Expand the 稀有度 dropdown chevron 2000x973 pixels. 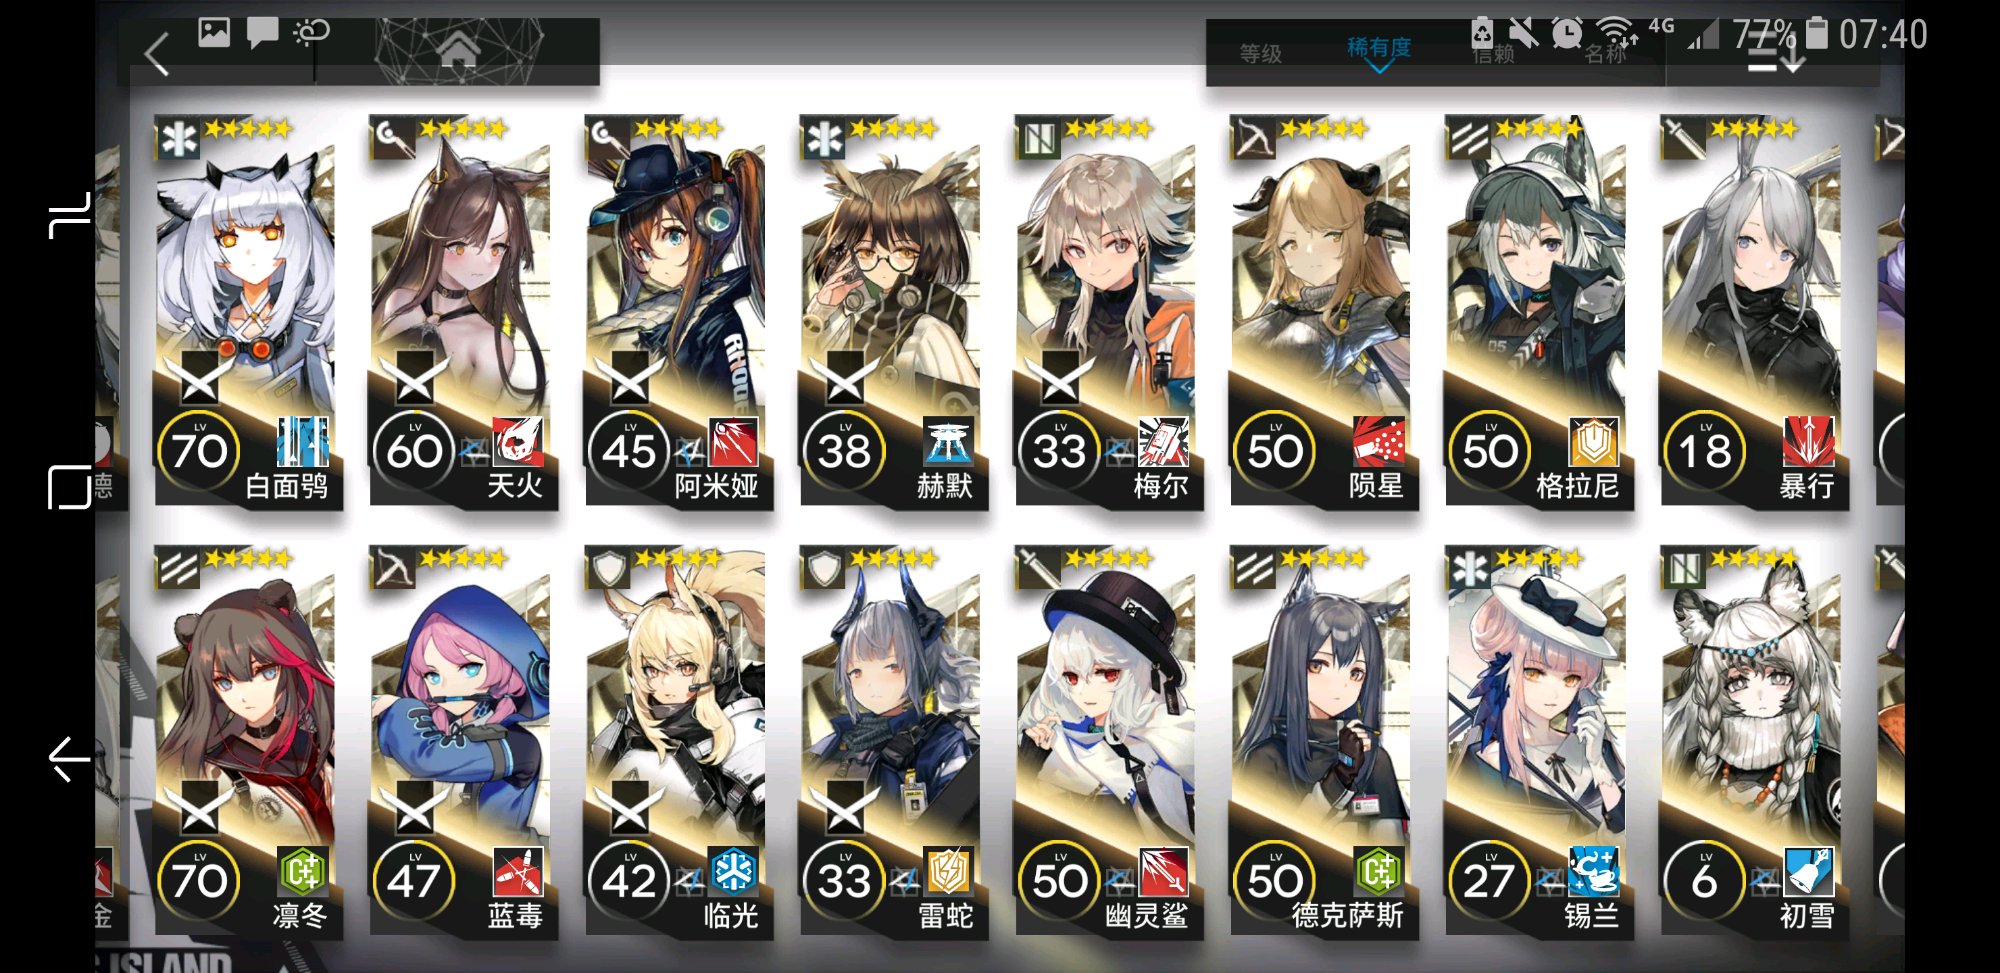1379,68
